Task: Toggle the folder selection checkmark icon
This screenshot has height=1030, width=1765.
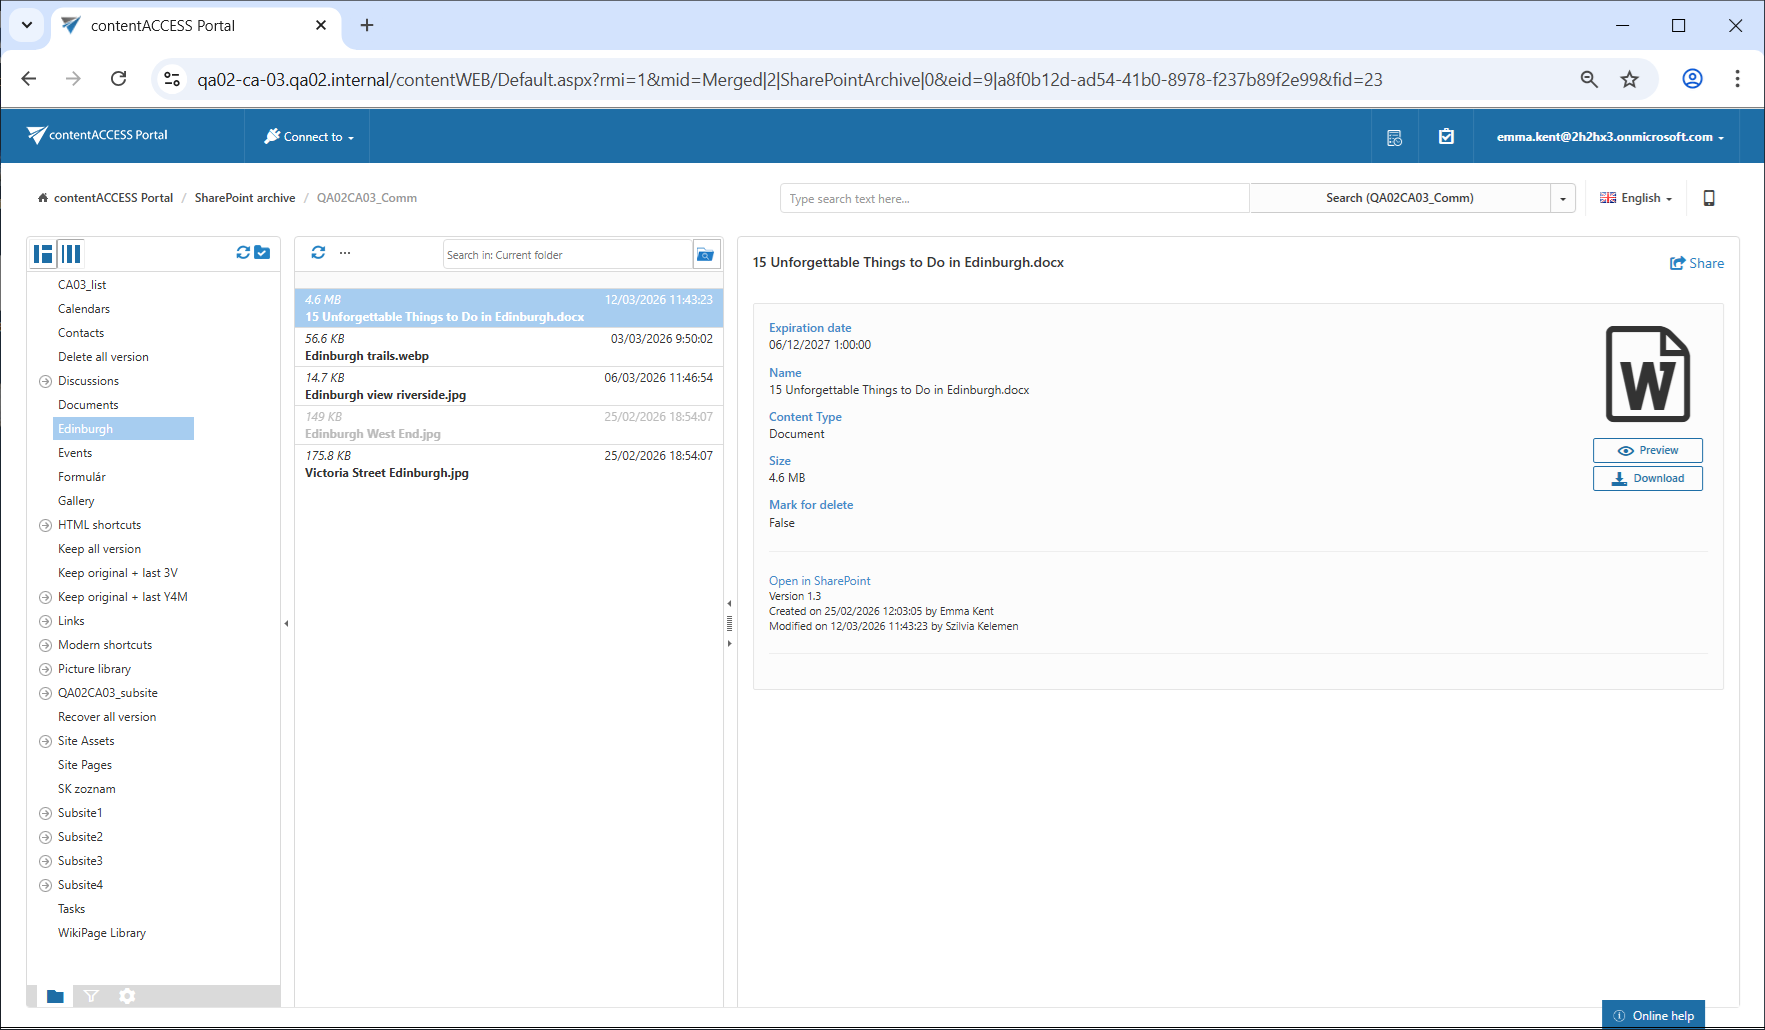Action: pyautogui.click(x=262, y=253)
